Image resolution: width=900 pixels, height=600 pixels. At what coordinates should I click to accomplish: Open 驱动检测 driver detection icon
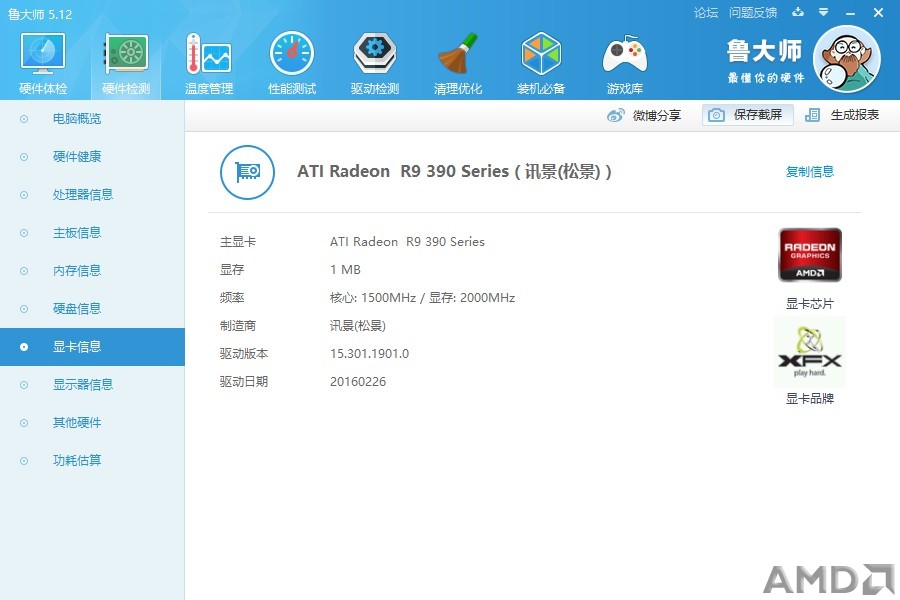pyautogui.click(x=375, y=54)
